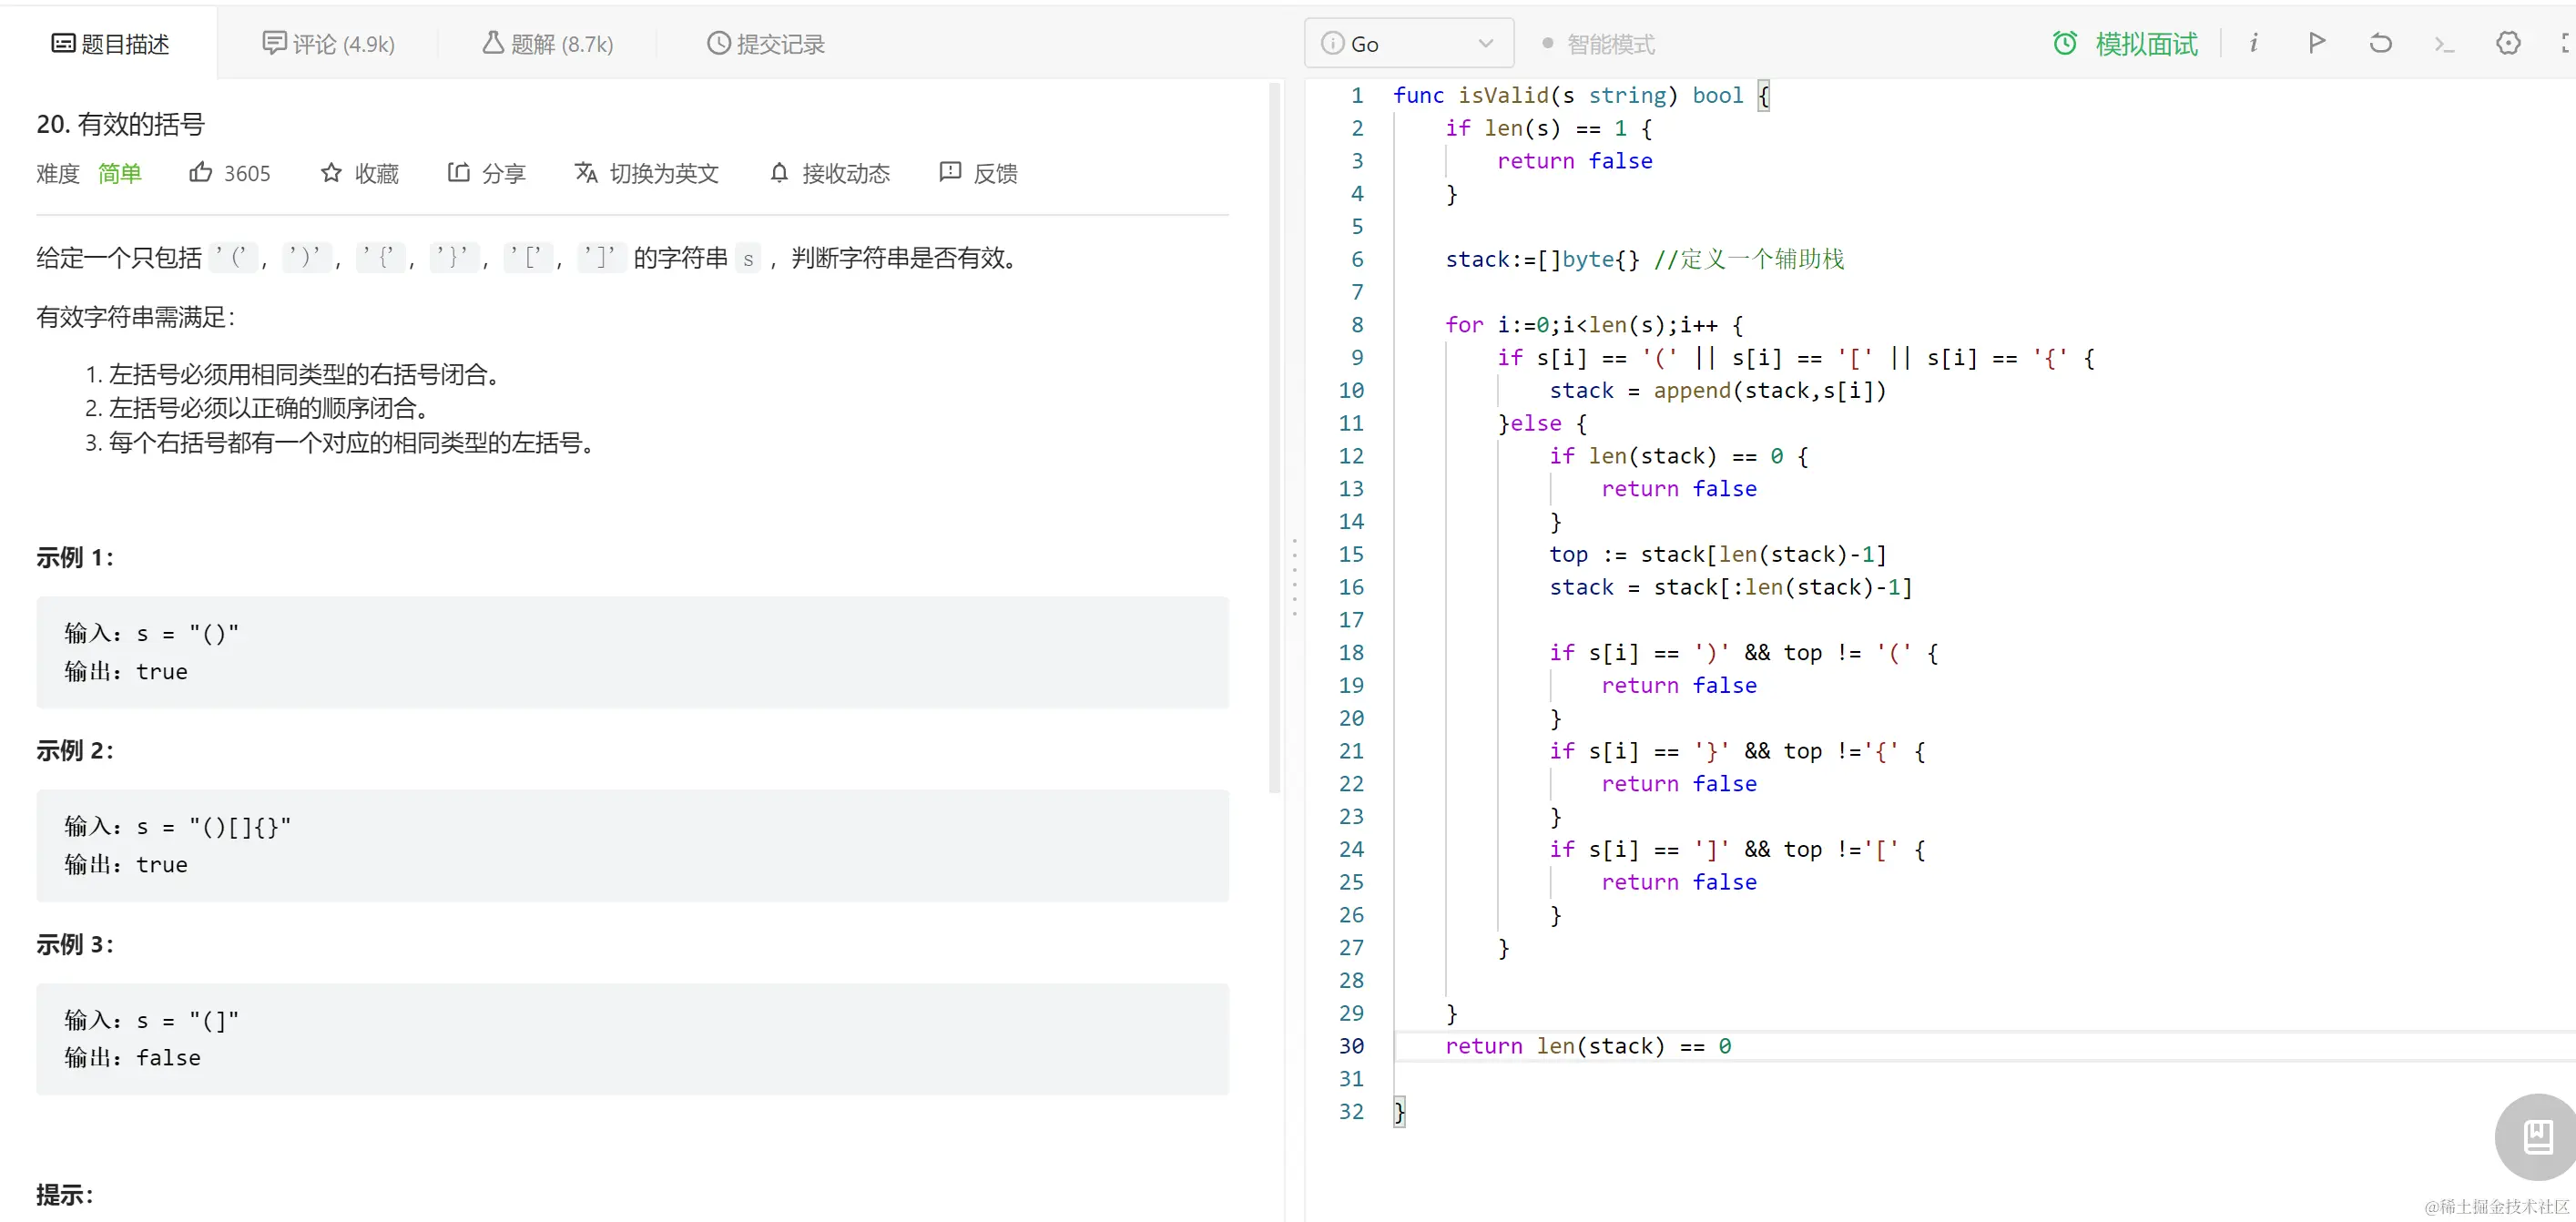This screenshot has height=1222, width=2576.
Task: Click the info icon in the editor toolbar
Action: click(x=2254, y=43)
